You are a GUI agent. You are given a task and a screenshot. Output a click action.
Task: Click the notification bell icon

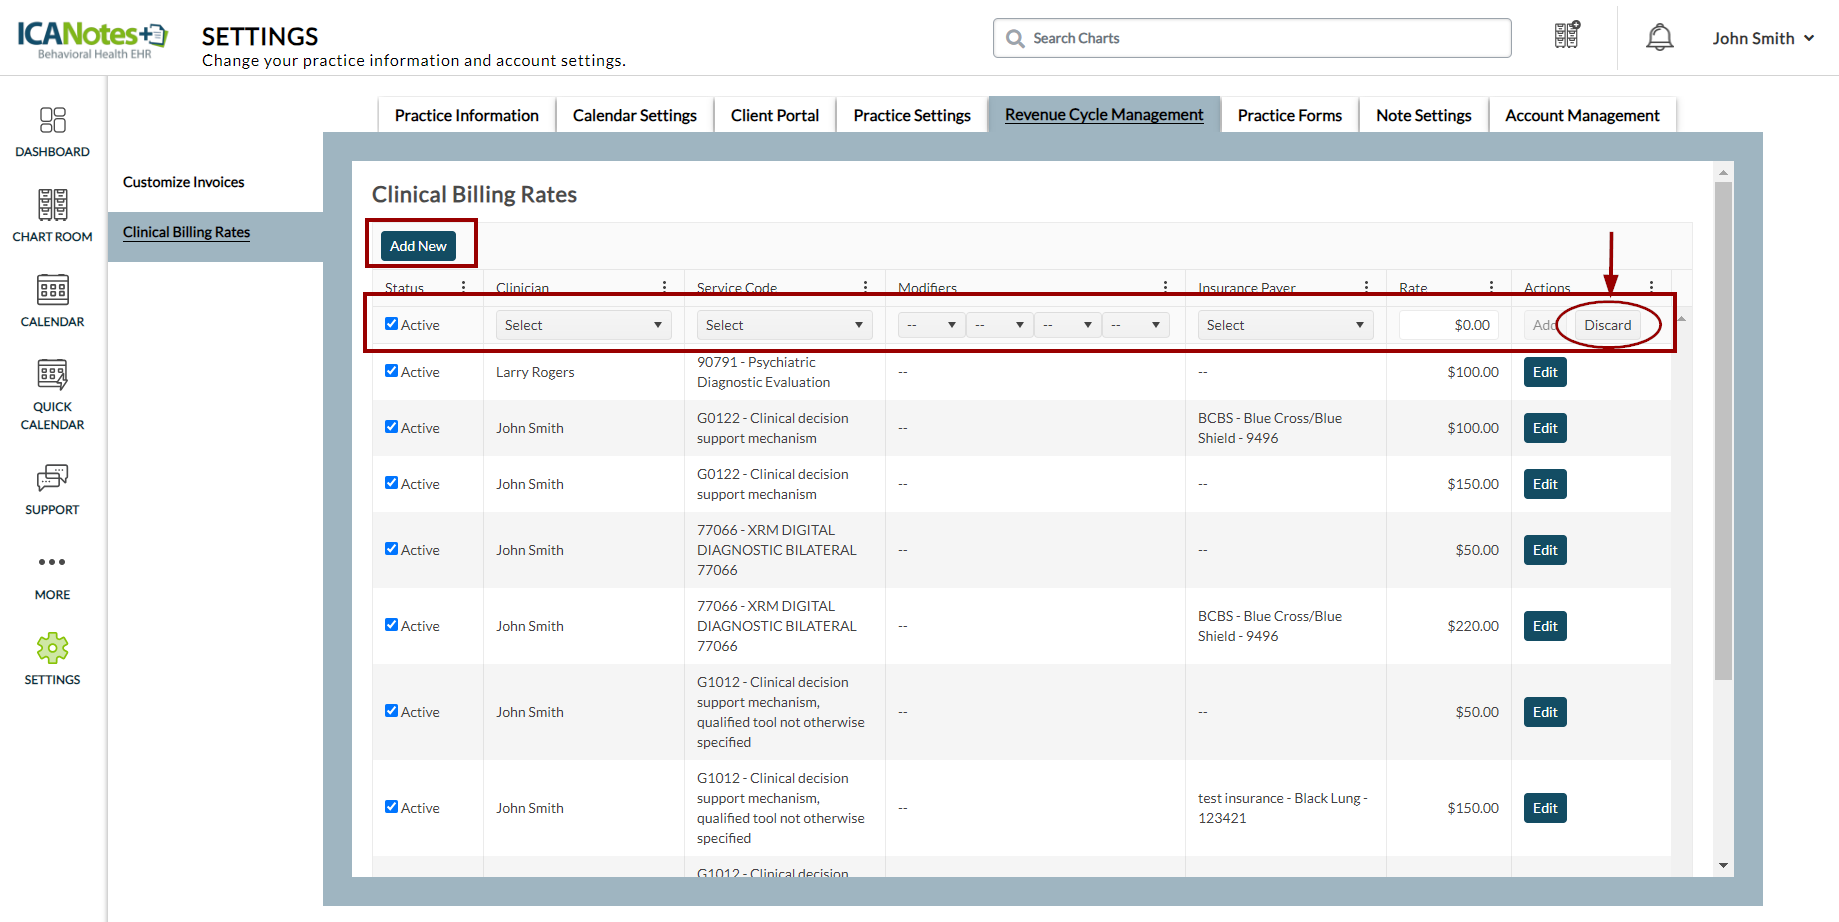pyautogui.click(x=1659, y=38)
